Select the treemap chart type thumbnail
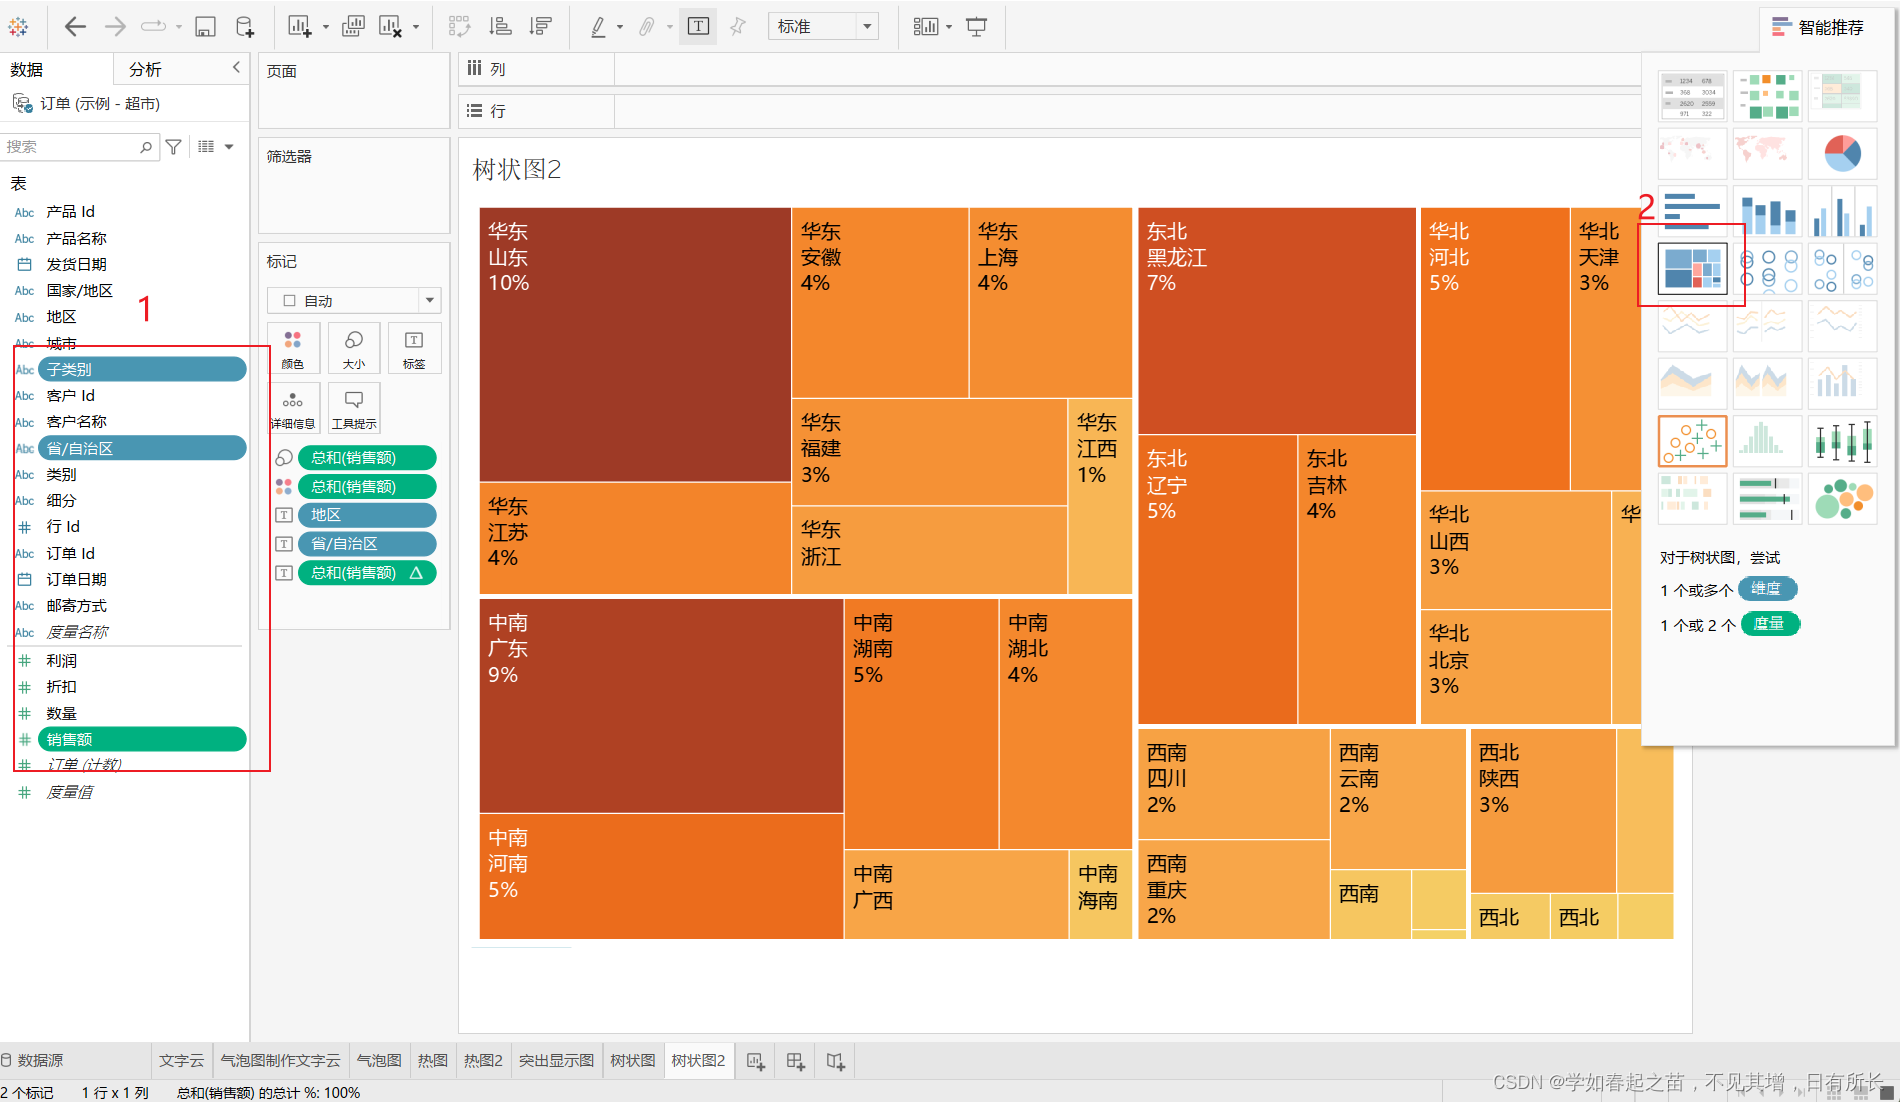This screenshot has width=1900, height=1102. pyautogui.click(x=1692, y=268)
